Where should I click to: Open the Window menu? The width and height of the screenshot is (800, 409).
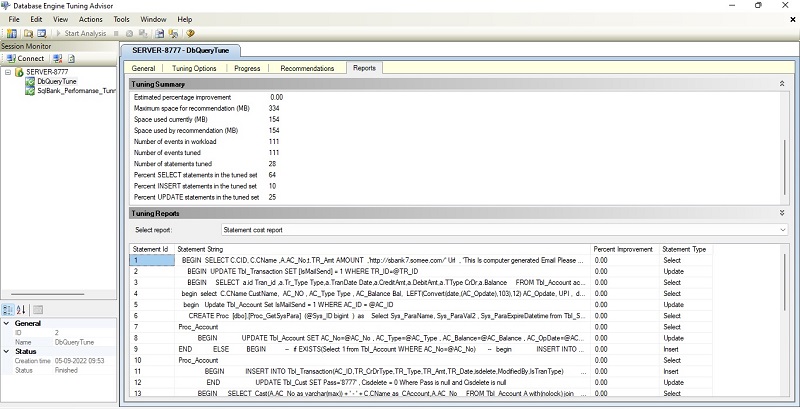[153, 19]
